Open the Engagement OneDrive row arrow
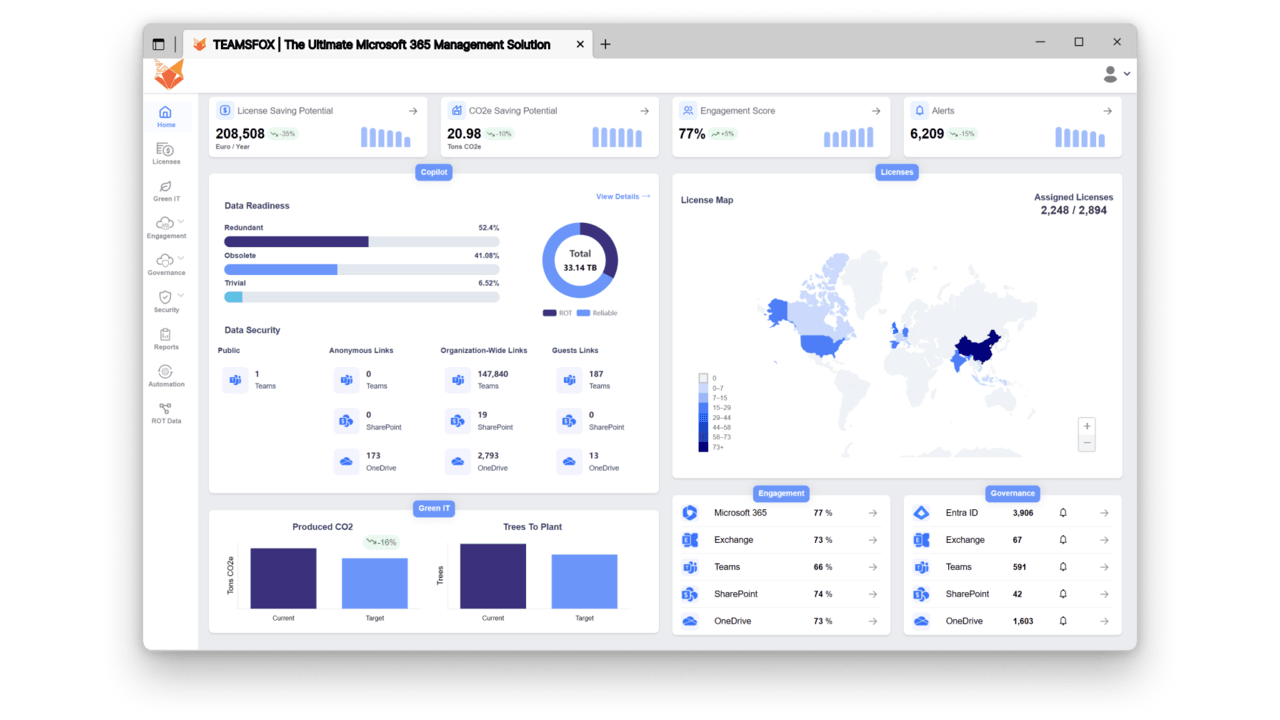The width and height of the screenshot is (1280, 720). point(873,621)
